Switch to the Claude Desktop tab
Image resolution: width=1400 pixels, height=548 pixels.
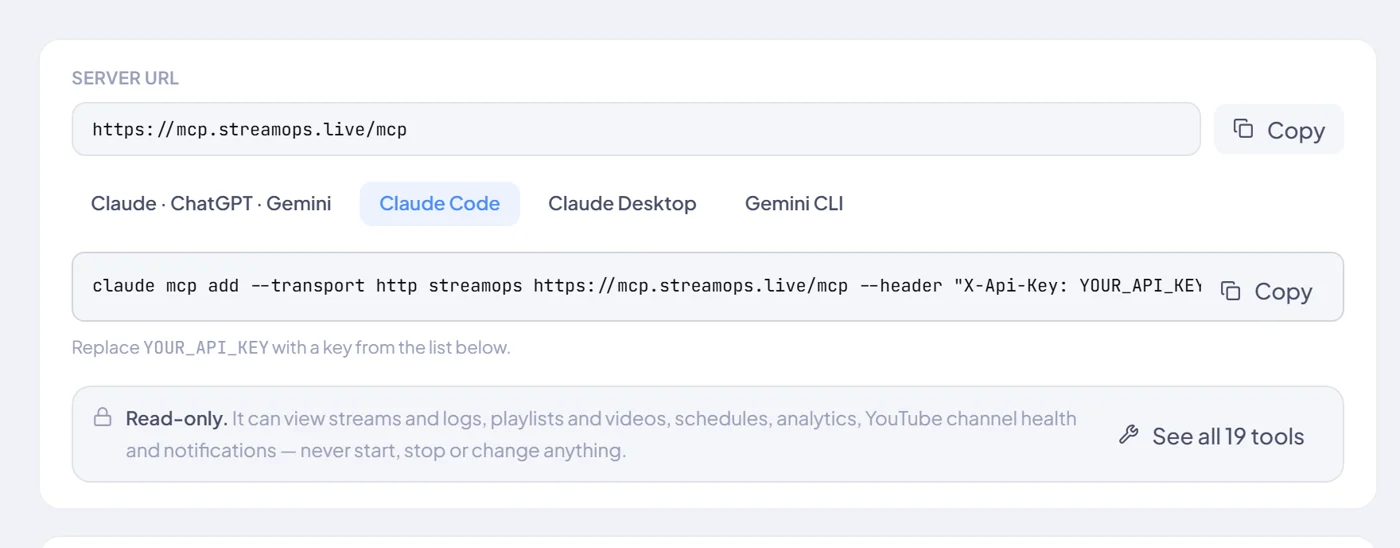point(622,204)
